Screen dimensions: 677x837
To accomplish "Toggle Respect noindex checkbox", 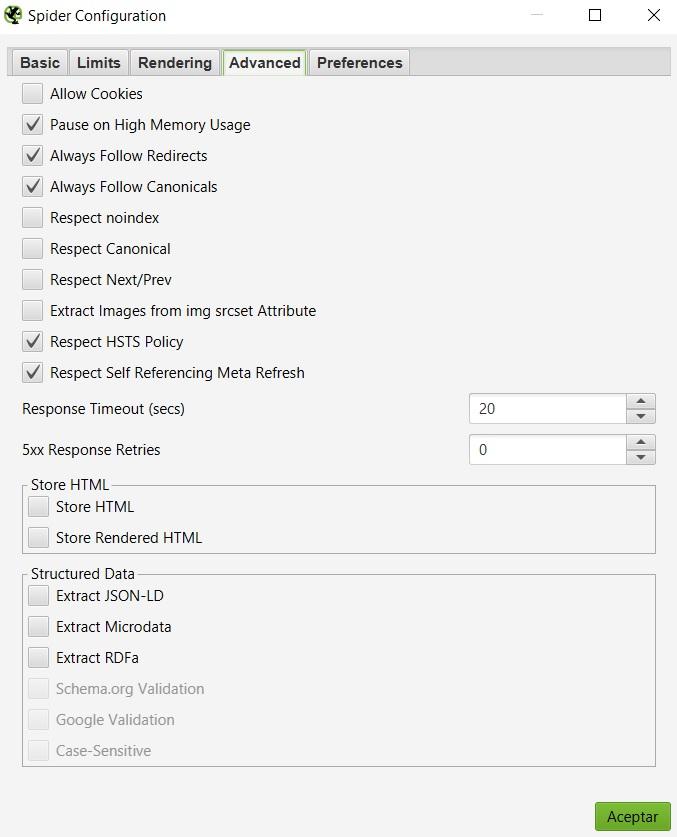I will tap(33, 218).
